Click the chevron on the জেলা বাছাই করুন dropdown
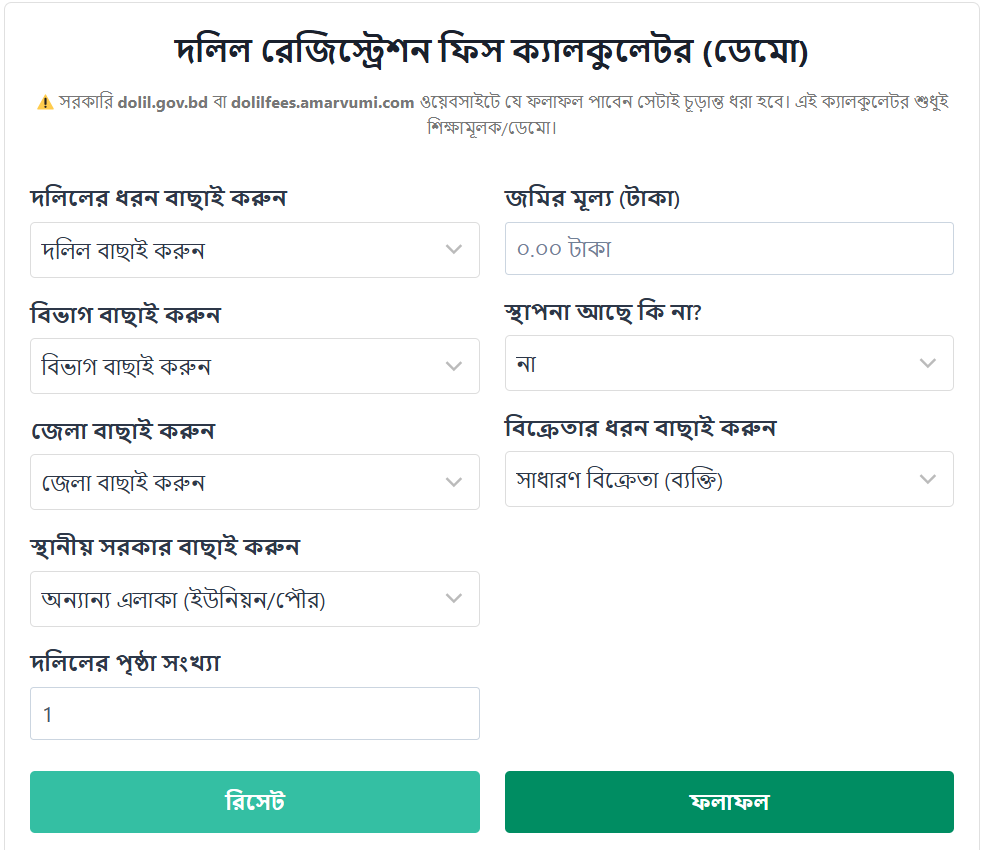The image size is (982, 850). click(x=452, y=482)
